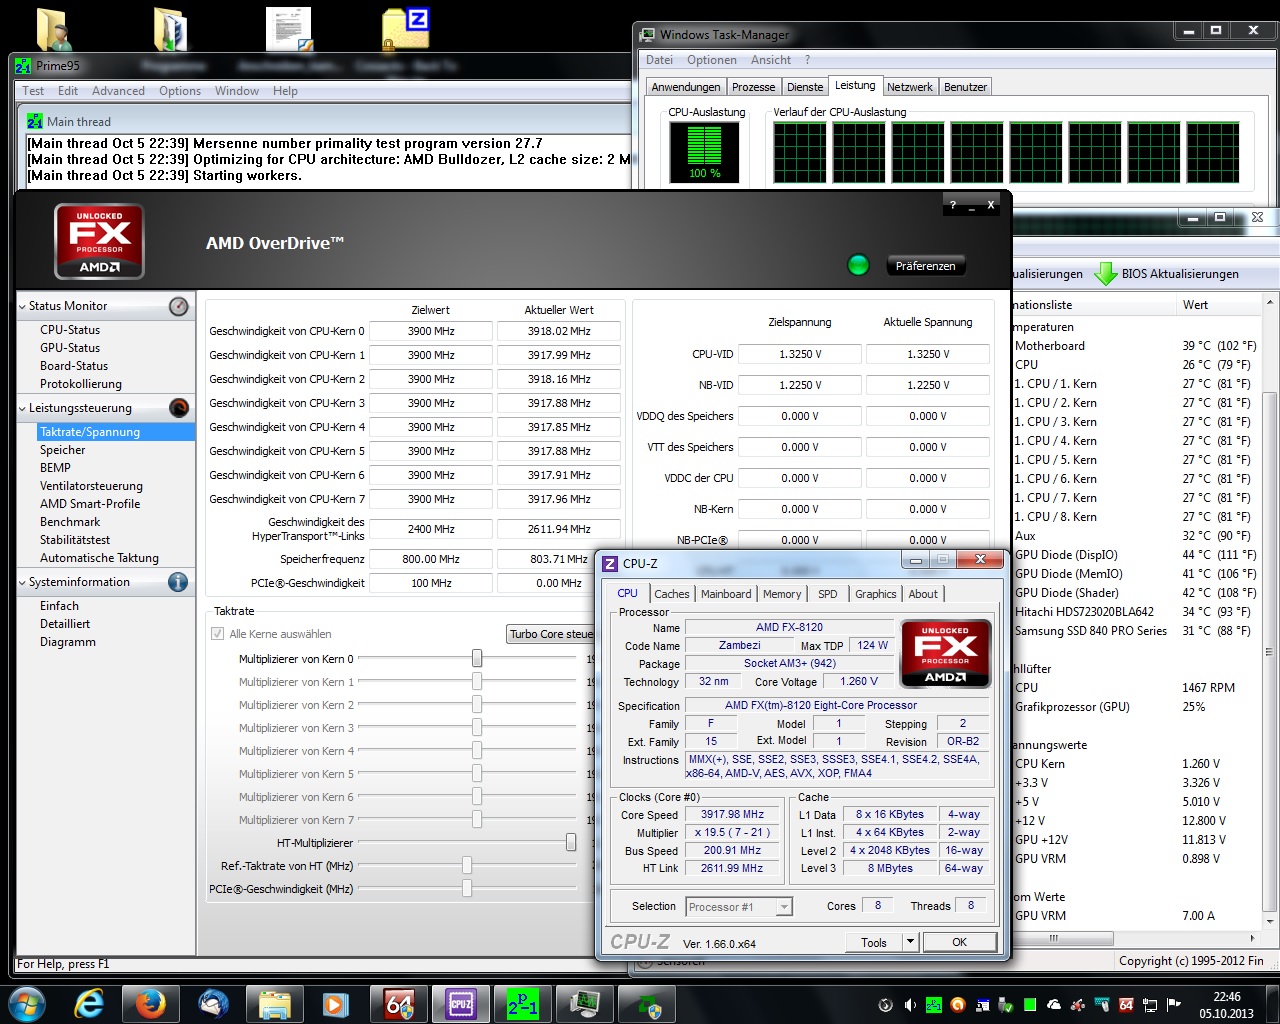Click the green status indicator in OverDrive
This screenshot has width=1280, height=1024.
coord(858,265)
